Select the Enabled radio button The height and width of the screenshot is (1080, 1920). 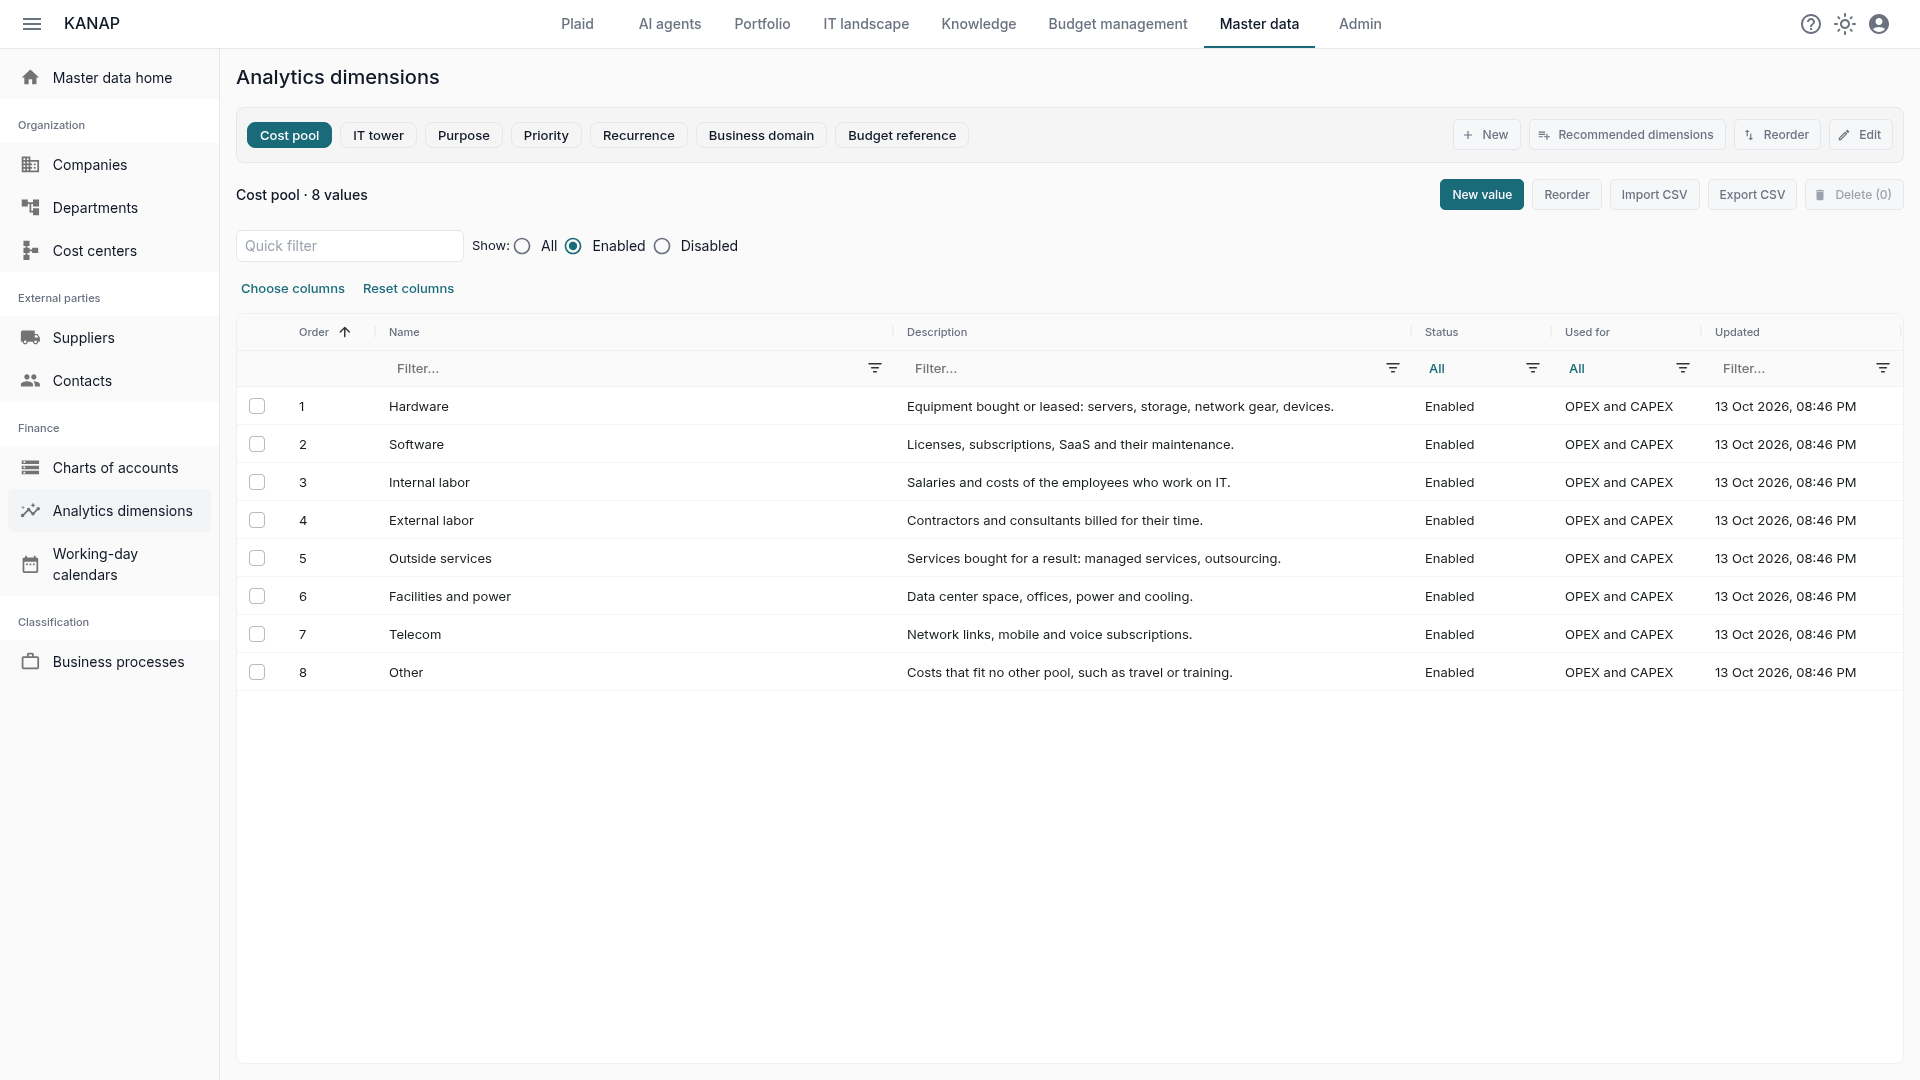[573, 246]
